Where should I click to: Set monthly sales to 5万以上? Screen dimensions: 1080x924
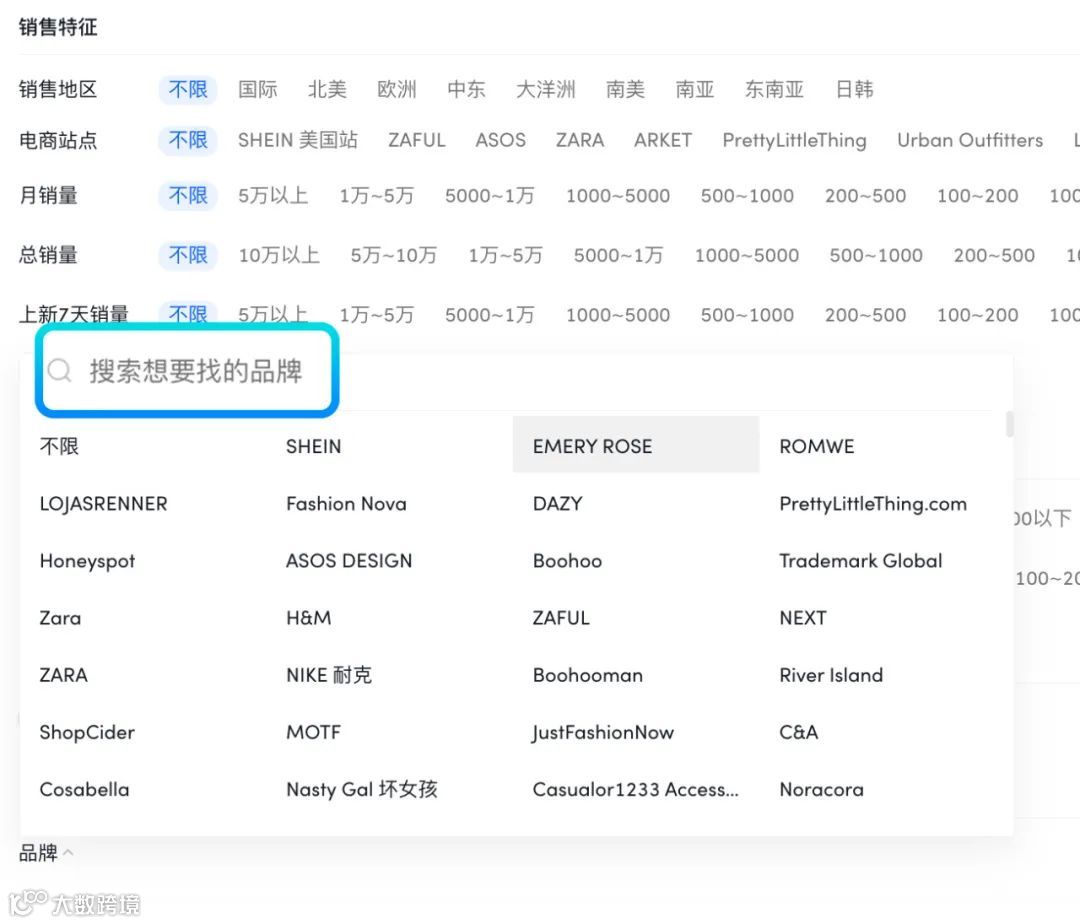[273, 196]
